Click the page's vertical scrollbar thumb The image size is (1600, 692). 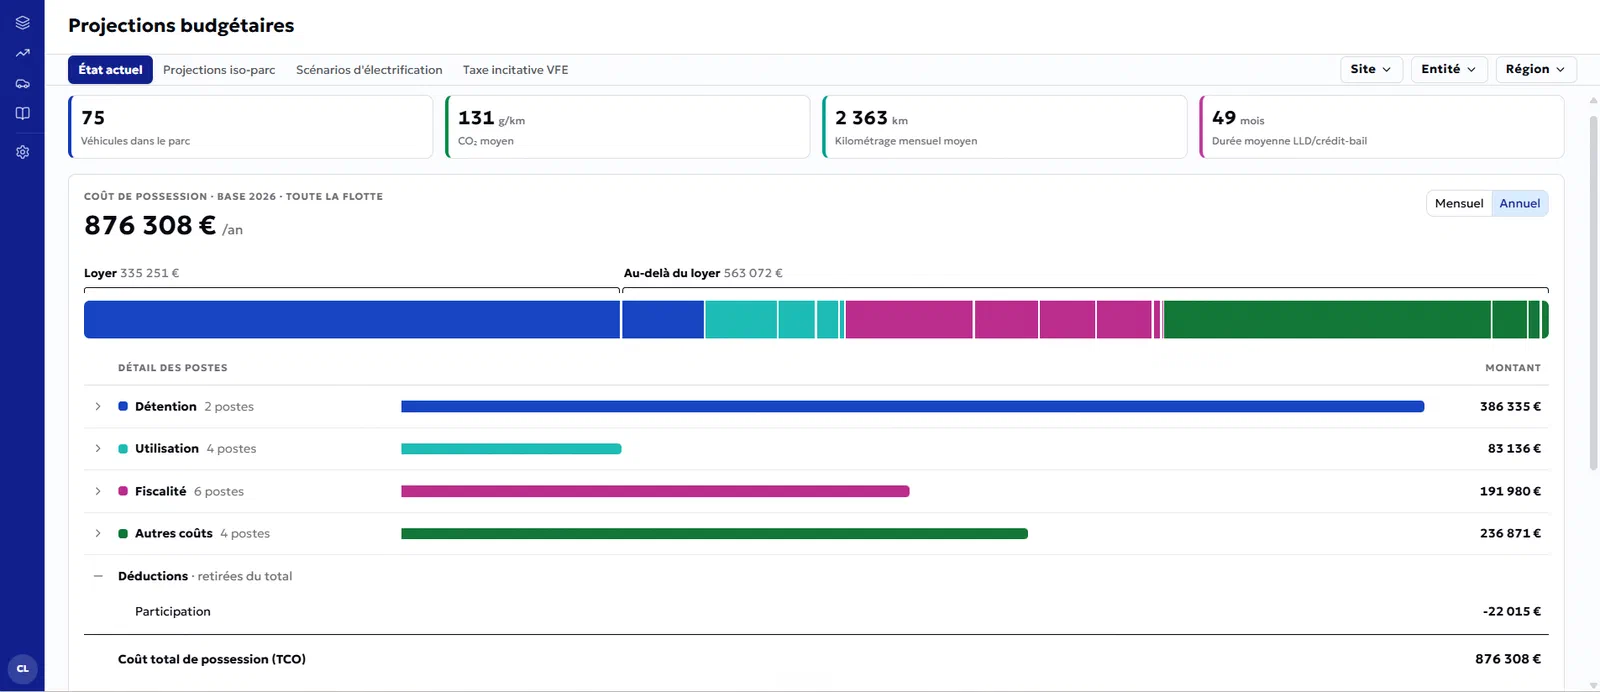[x=1593, y=292]
